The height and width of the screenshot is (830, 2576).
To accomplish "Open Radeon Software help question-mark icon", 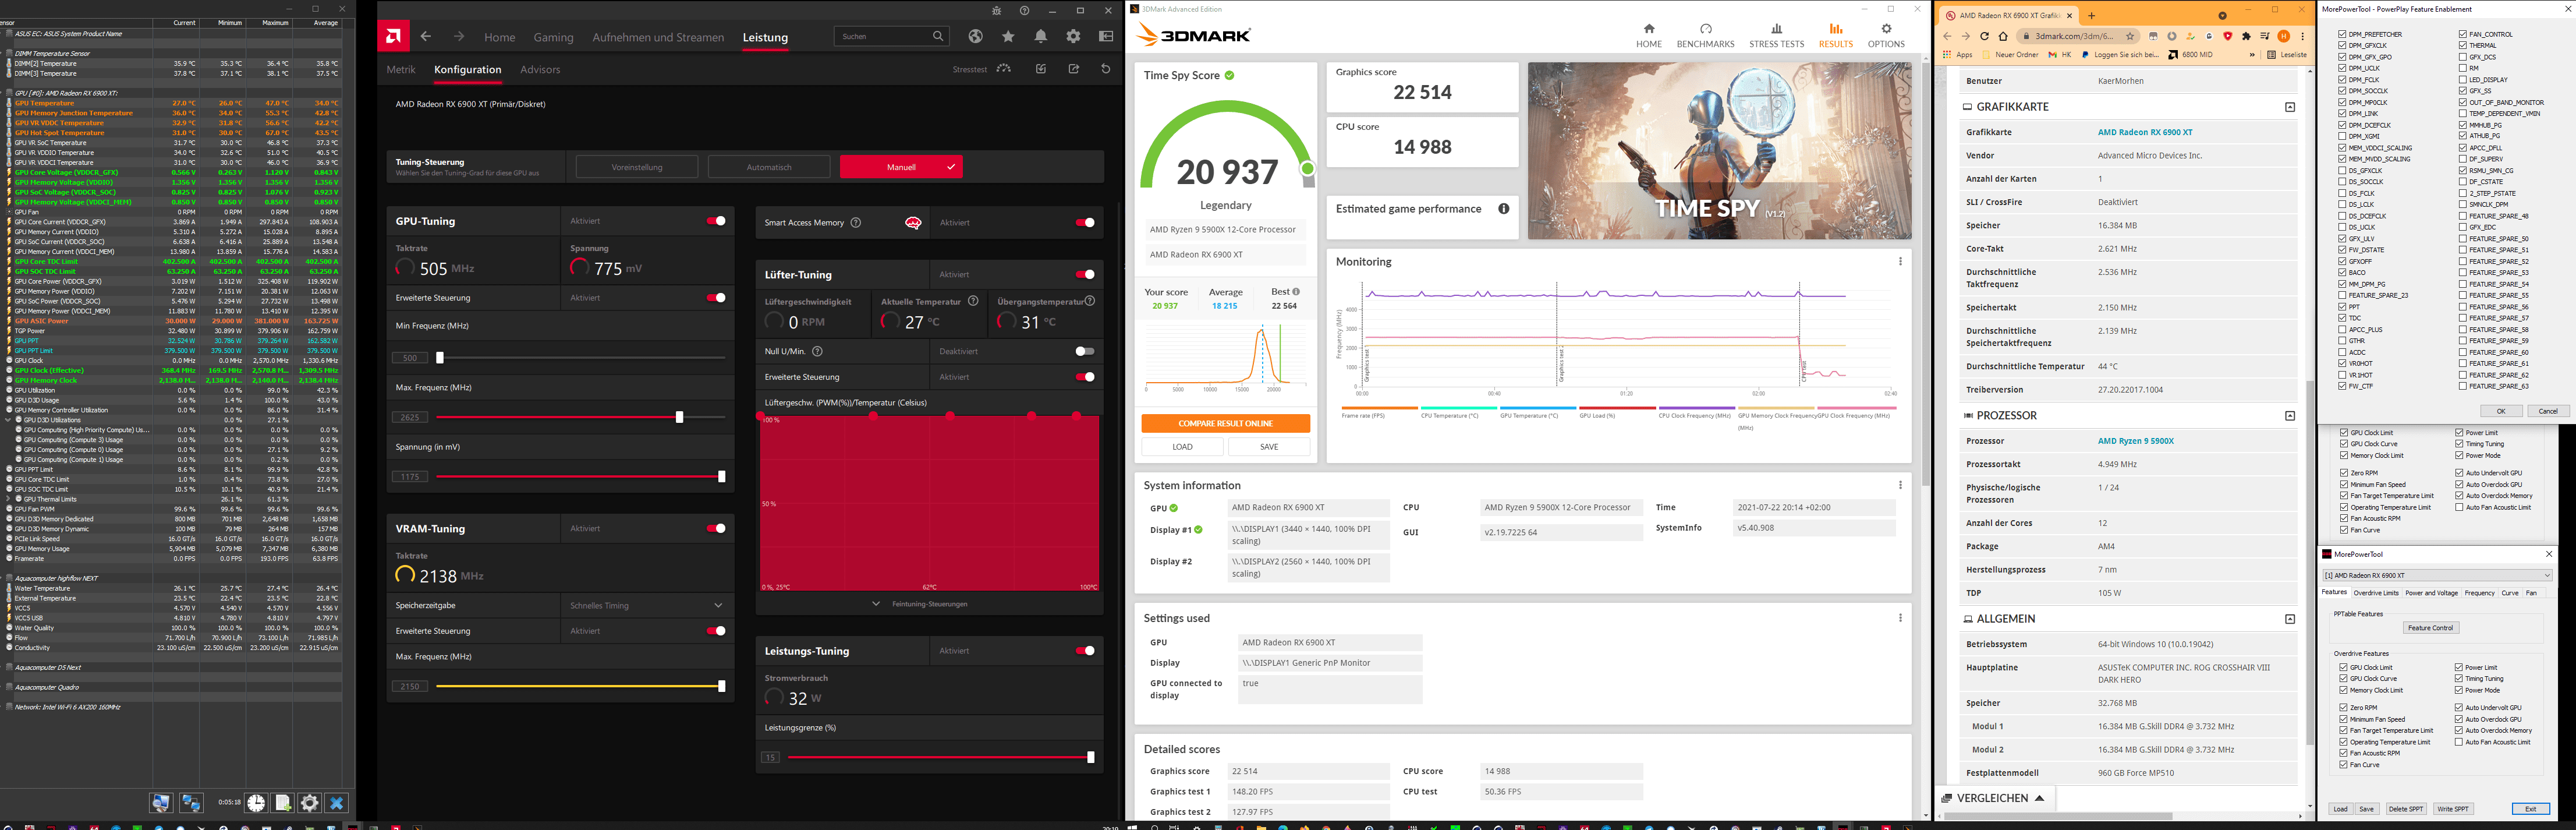I will tap(1024, 10).
